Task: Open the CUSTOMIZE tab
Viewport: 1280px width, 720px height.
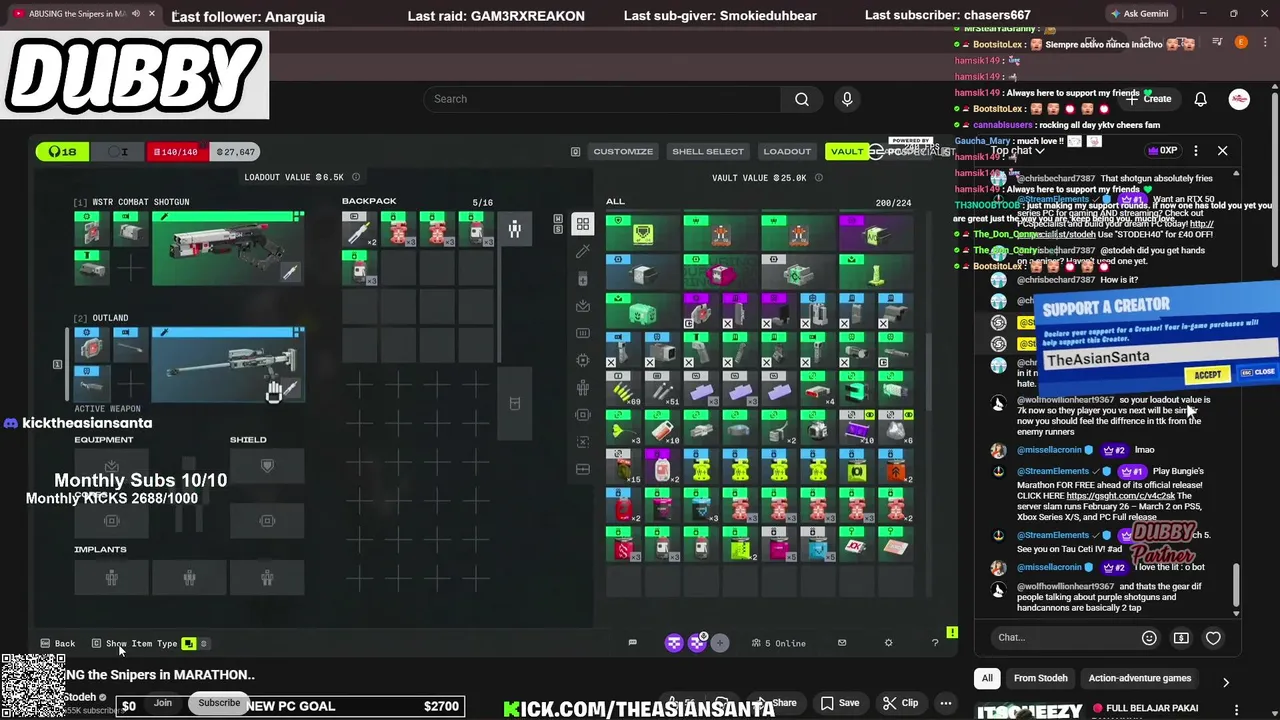Action: pyautogui.click(x=623, y=152)
